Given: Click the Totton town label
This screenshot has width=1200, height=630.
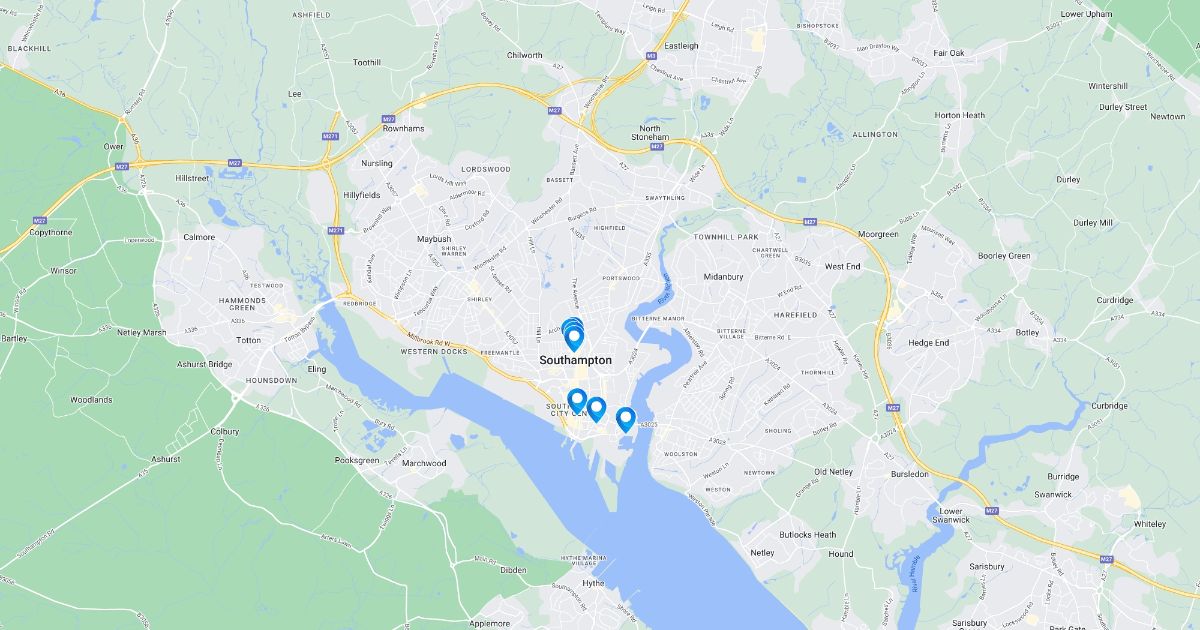Looking at the screenshot, I should [x=246, y=341].
